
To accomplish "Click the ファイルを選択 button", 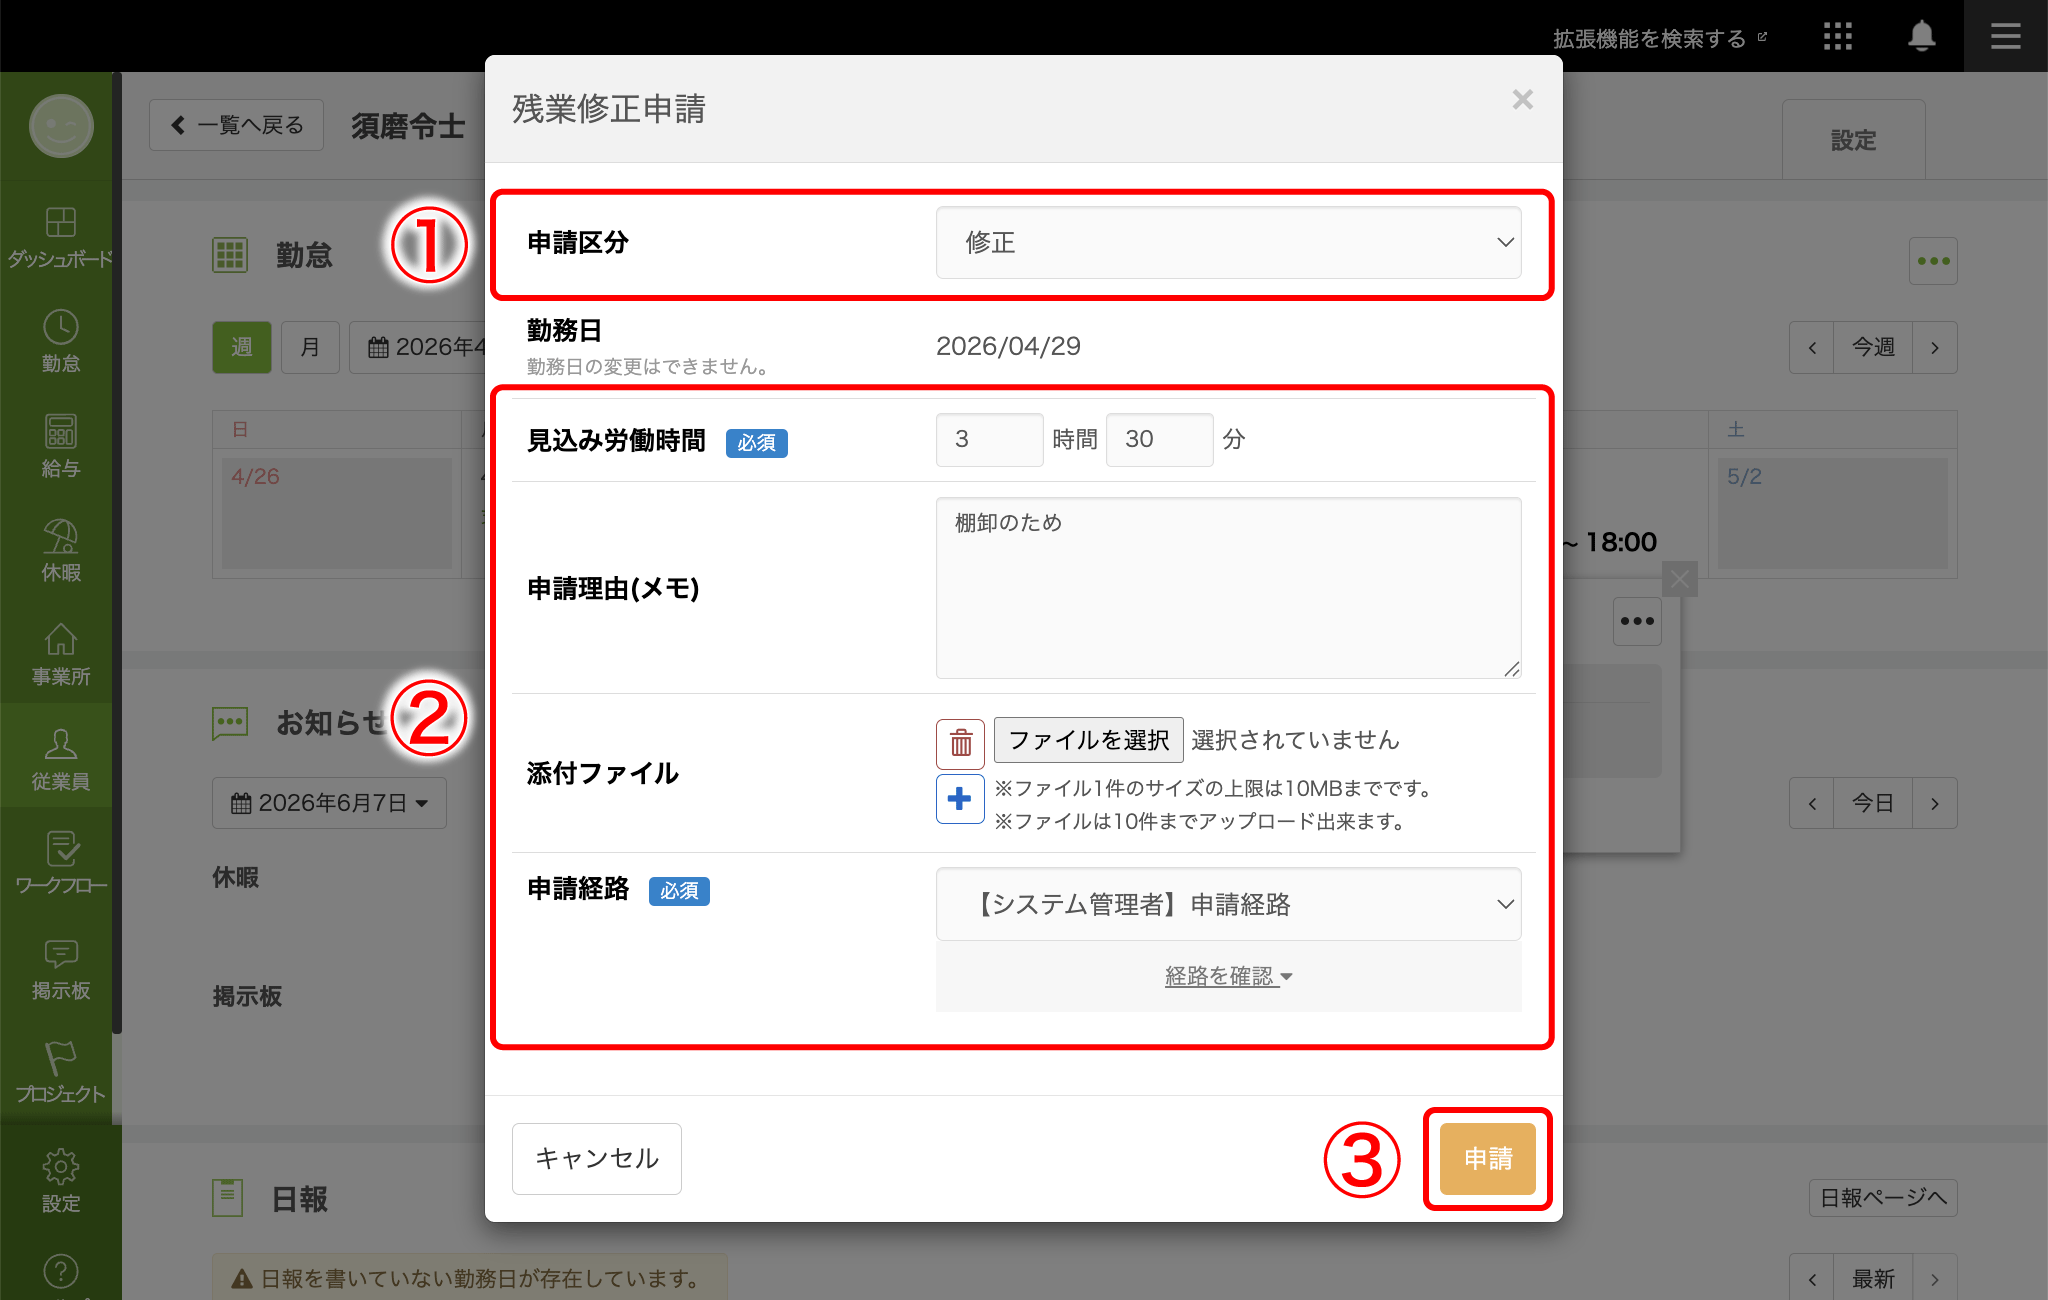I will [x=1089, y=740].
